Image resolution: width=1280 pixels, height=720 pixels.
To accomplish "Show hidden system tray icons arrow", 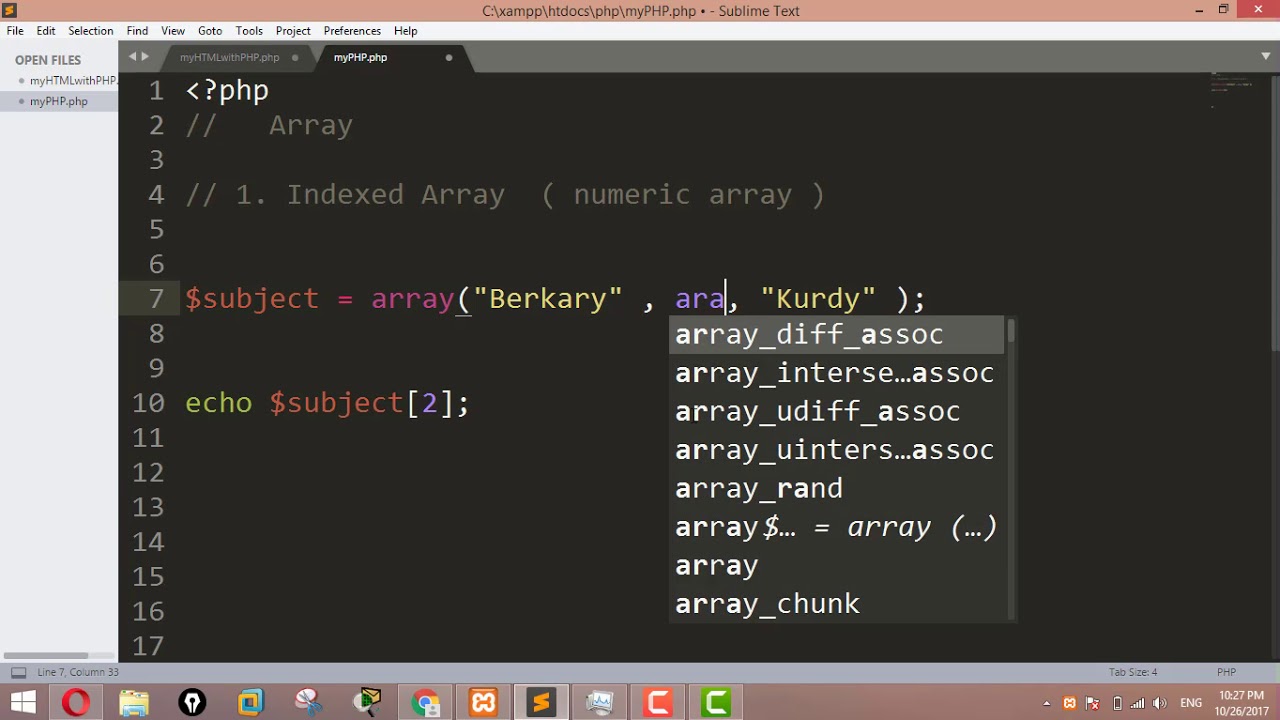I will tap(1046, 703).
